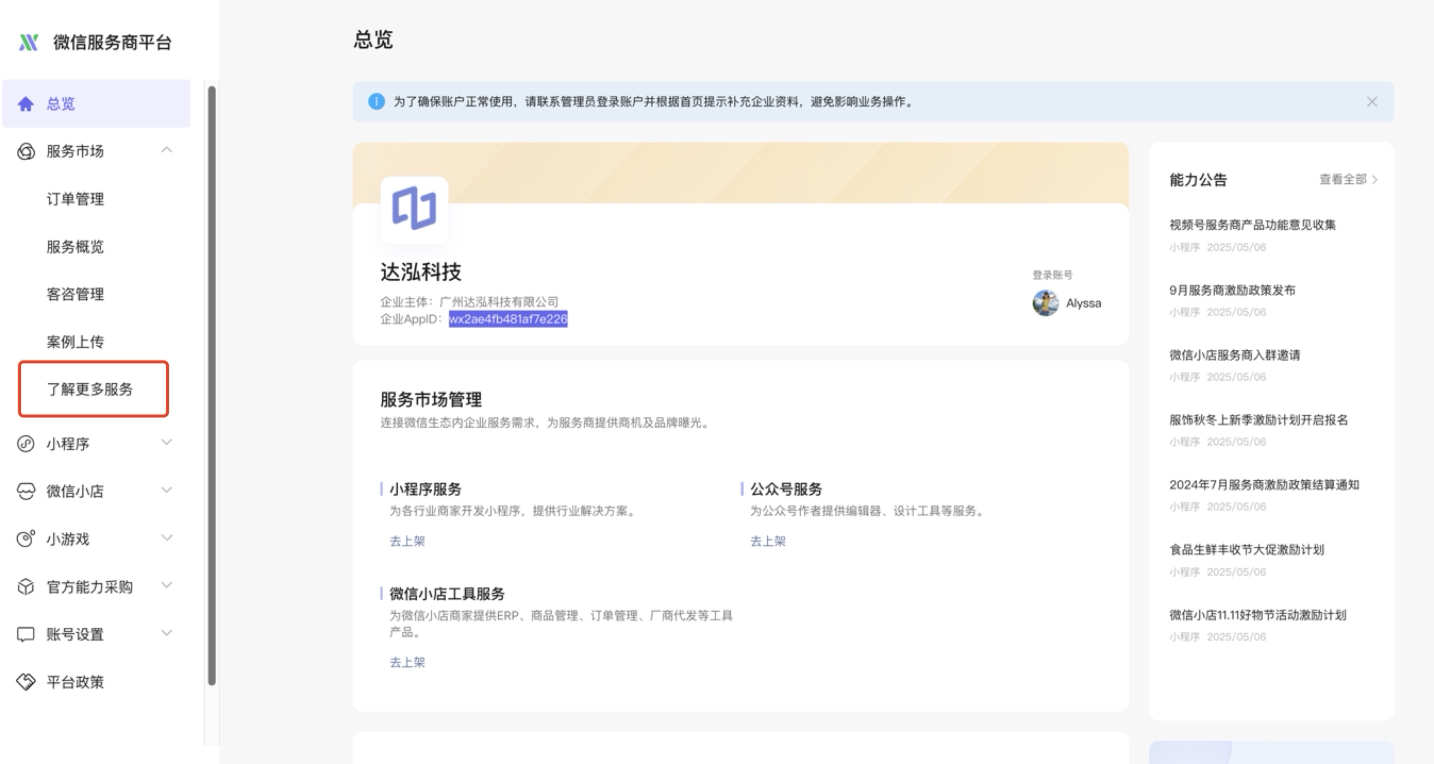
Task: Click 去上架 under 微信小店工具服务
Action: [x=407, y=662]
